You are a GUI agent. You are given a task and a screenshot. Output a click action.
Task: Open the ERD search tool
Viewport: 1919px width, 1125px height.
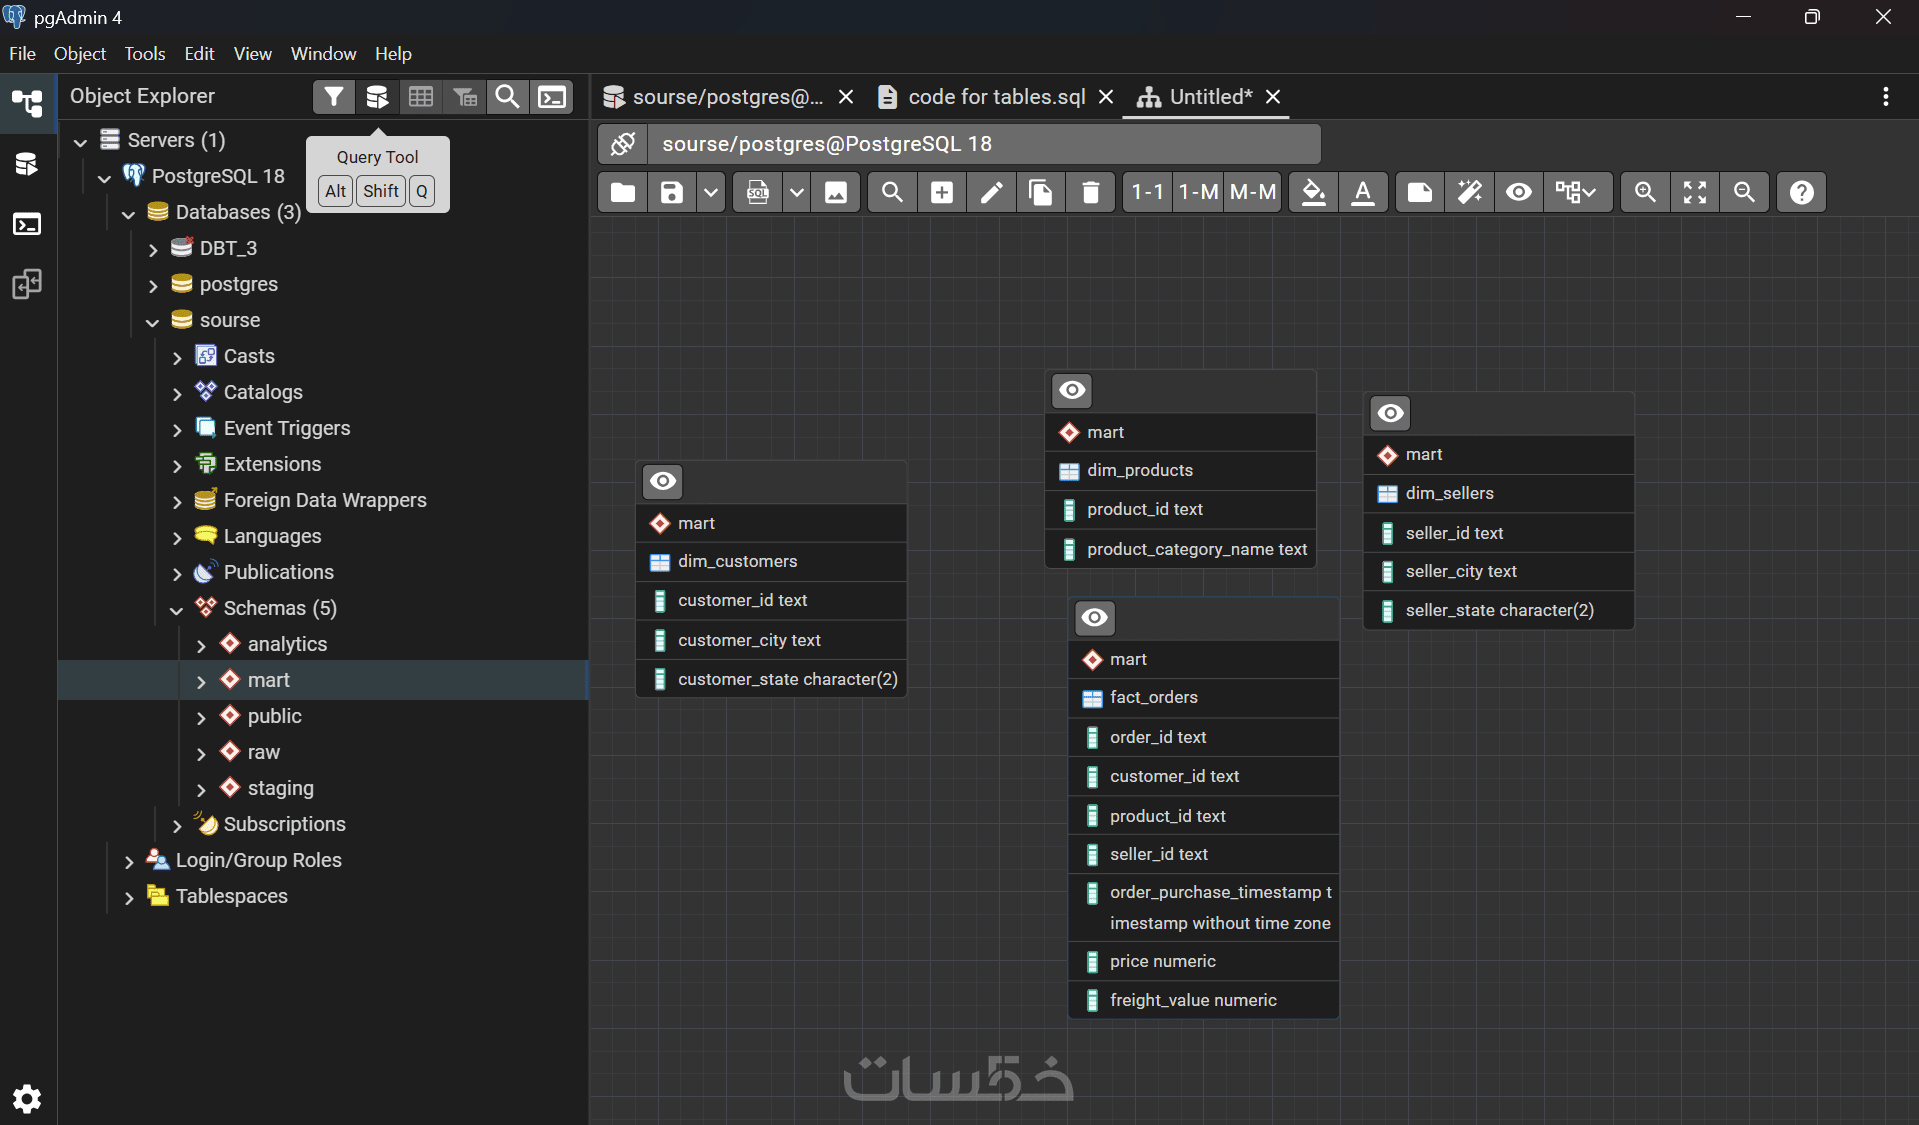click(x=892, y=192)
